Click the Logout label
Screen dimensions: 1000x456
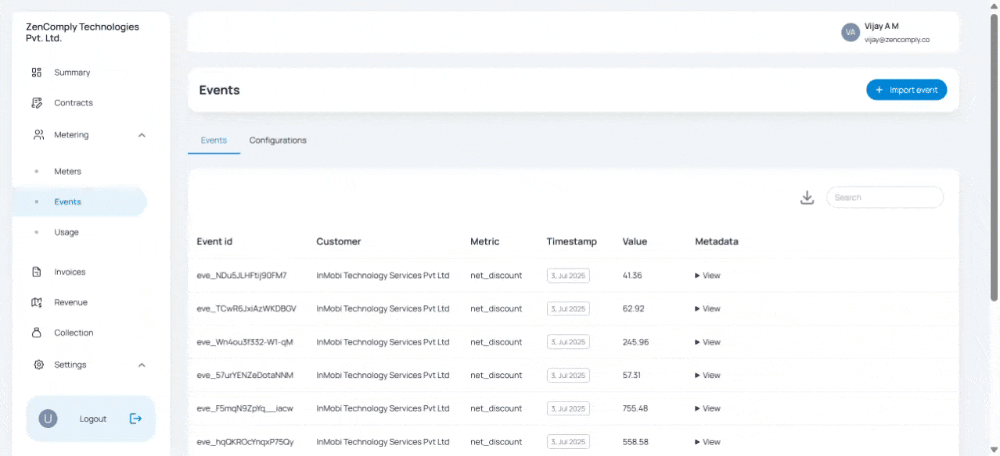click(x=93, y=419)
